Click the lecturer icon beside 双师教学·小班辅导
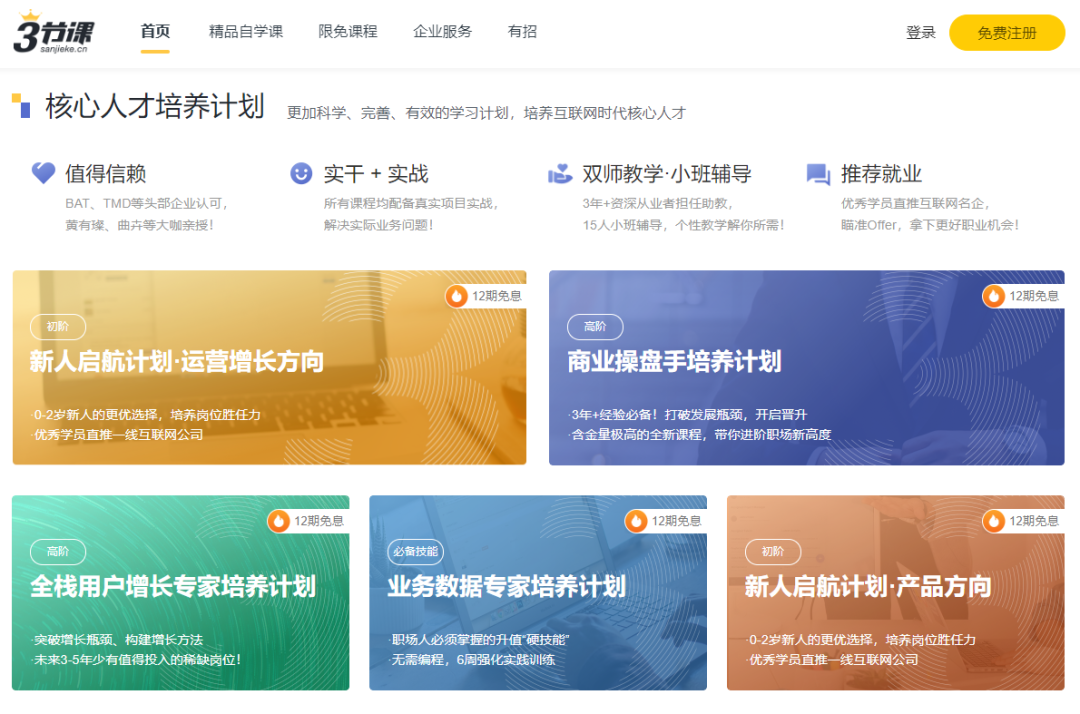This screenshot has height=714, width=1080. [x=560, y=172]
